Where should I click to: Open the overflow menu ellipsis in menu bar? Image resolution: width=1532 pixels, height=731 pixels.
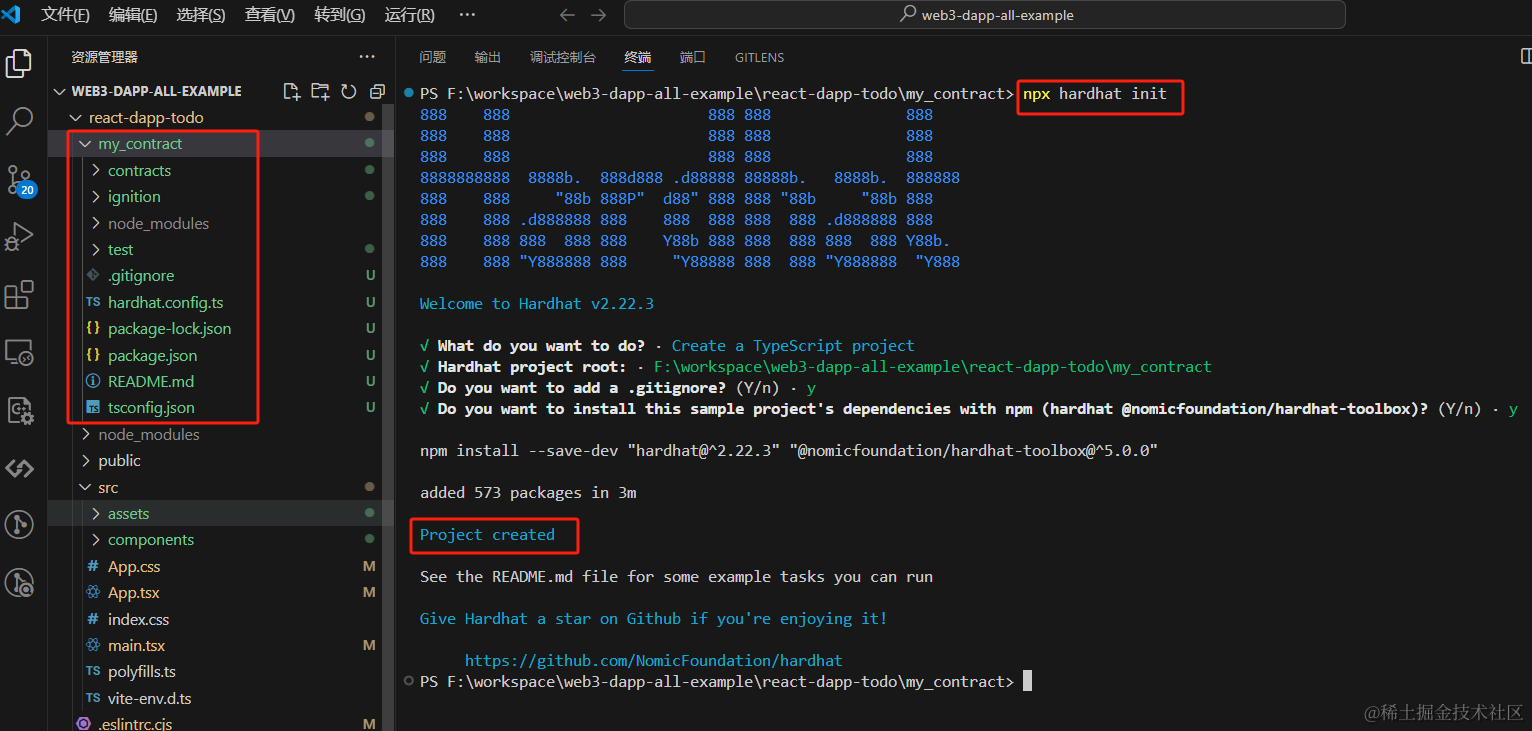pos(467,15)
